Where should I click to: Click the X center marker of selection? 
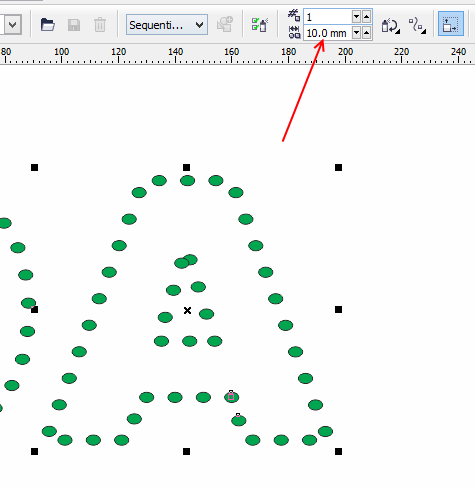click(187, 310)
